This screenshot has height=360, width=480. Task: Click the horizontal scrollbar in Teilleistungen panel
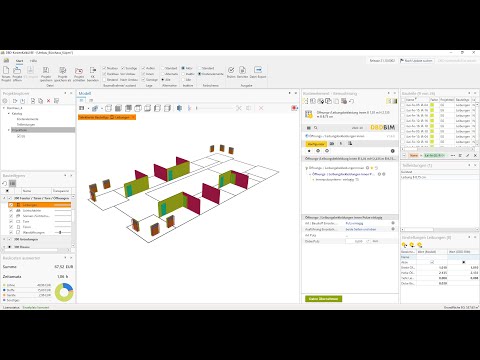coord(440,229)
